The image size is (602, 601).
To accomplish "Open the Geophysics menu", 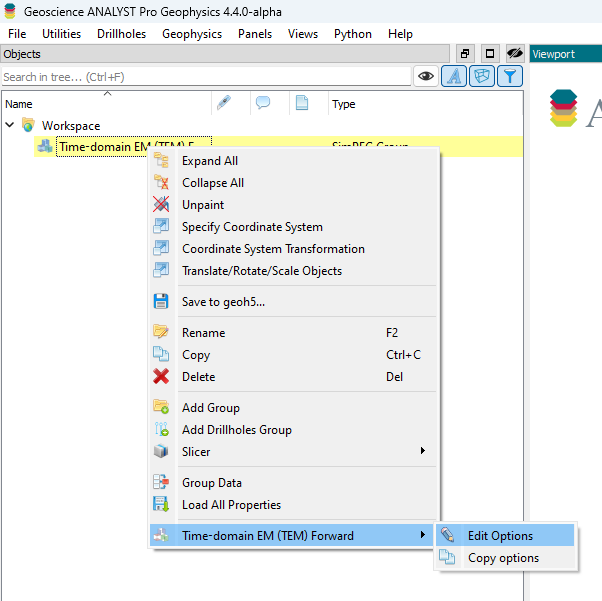I will (192, 34).
